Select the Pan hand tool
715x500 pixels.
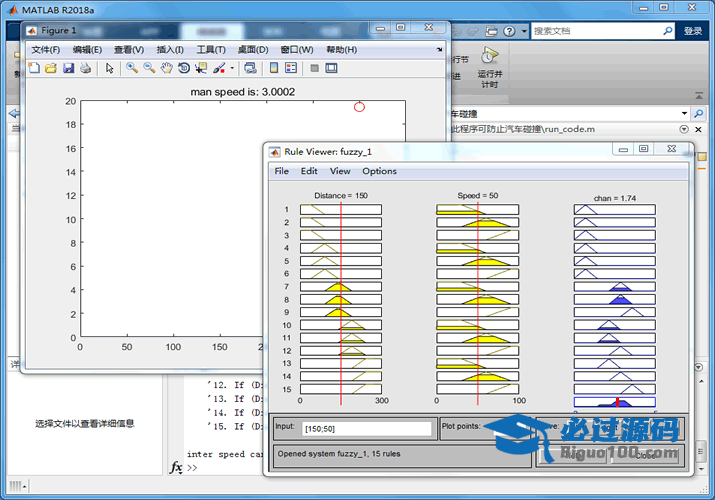pyautogui.click(x=167, y=68)
